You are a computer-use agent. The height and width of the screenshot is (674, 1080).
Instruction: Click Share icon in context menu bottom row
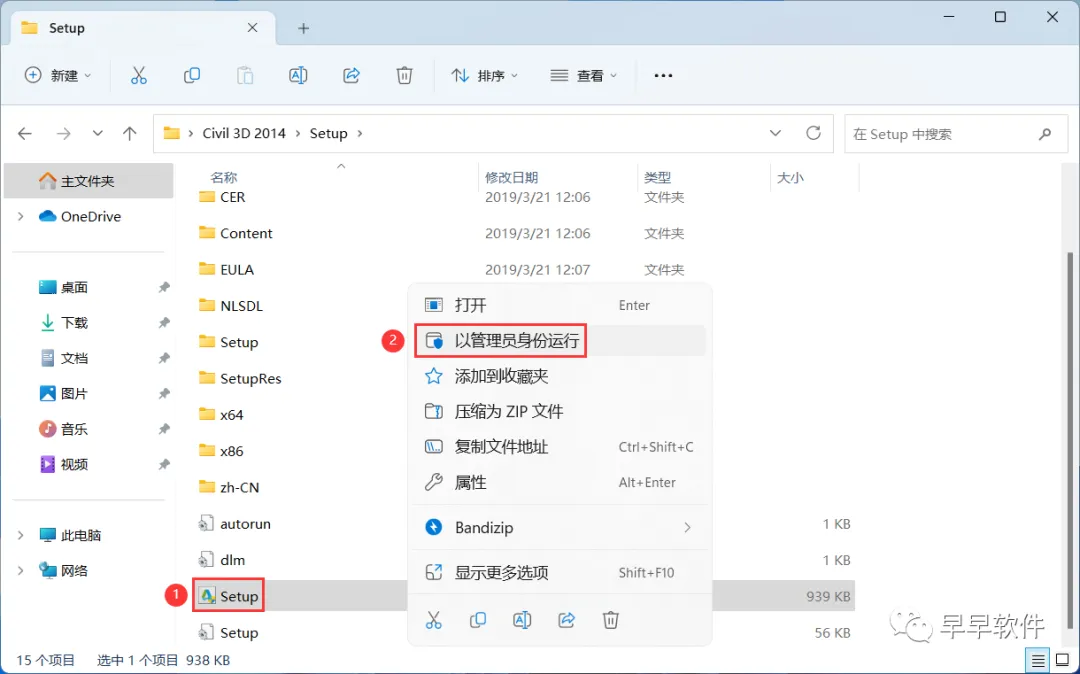tap(566, 620)
